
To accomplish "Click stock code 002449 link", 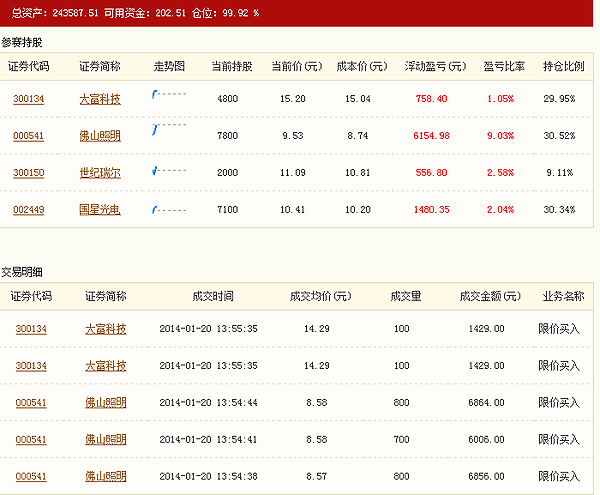I will click(29, 210).
